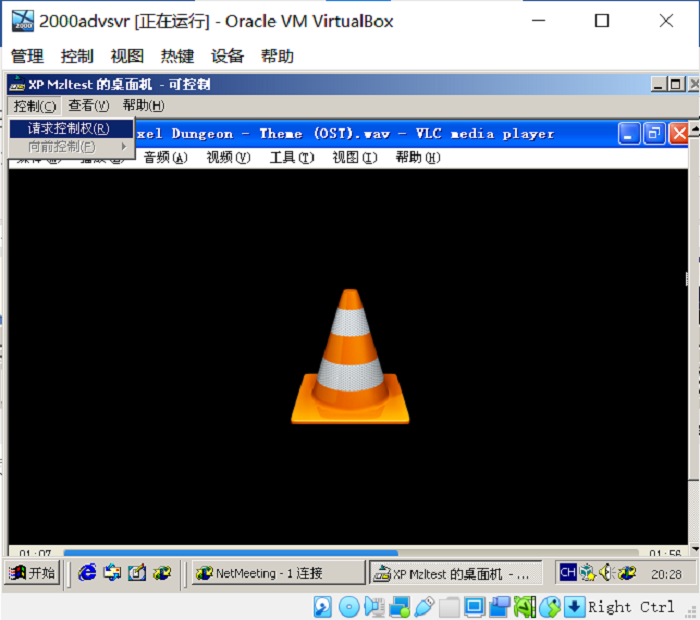Open VirtualBox 热键 menu
This screenshot has height=620, width=700.
click(177, 56)
